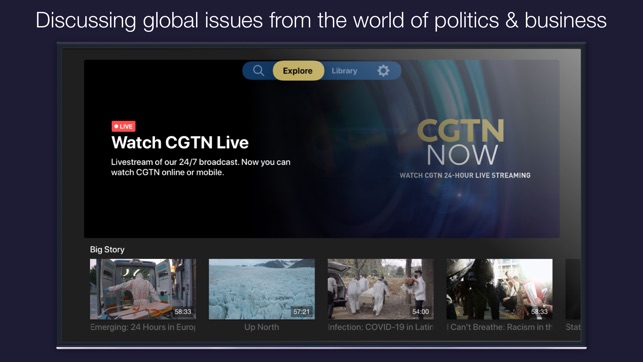Open the Infection: COVID-19 in Latin thumbnail
The width and height of the screenshot is (643, 362).
(x=381, y=289)
